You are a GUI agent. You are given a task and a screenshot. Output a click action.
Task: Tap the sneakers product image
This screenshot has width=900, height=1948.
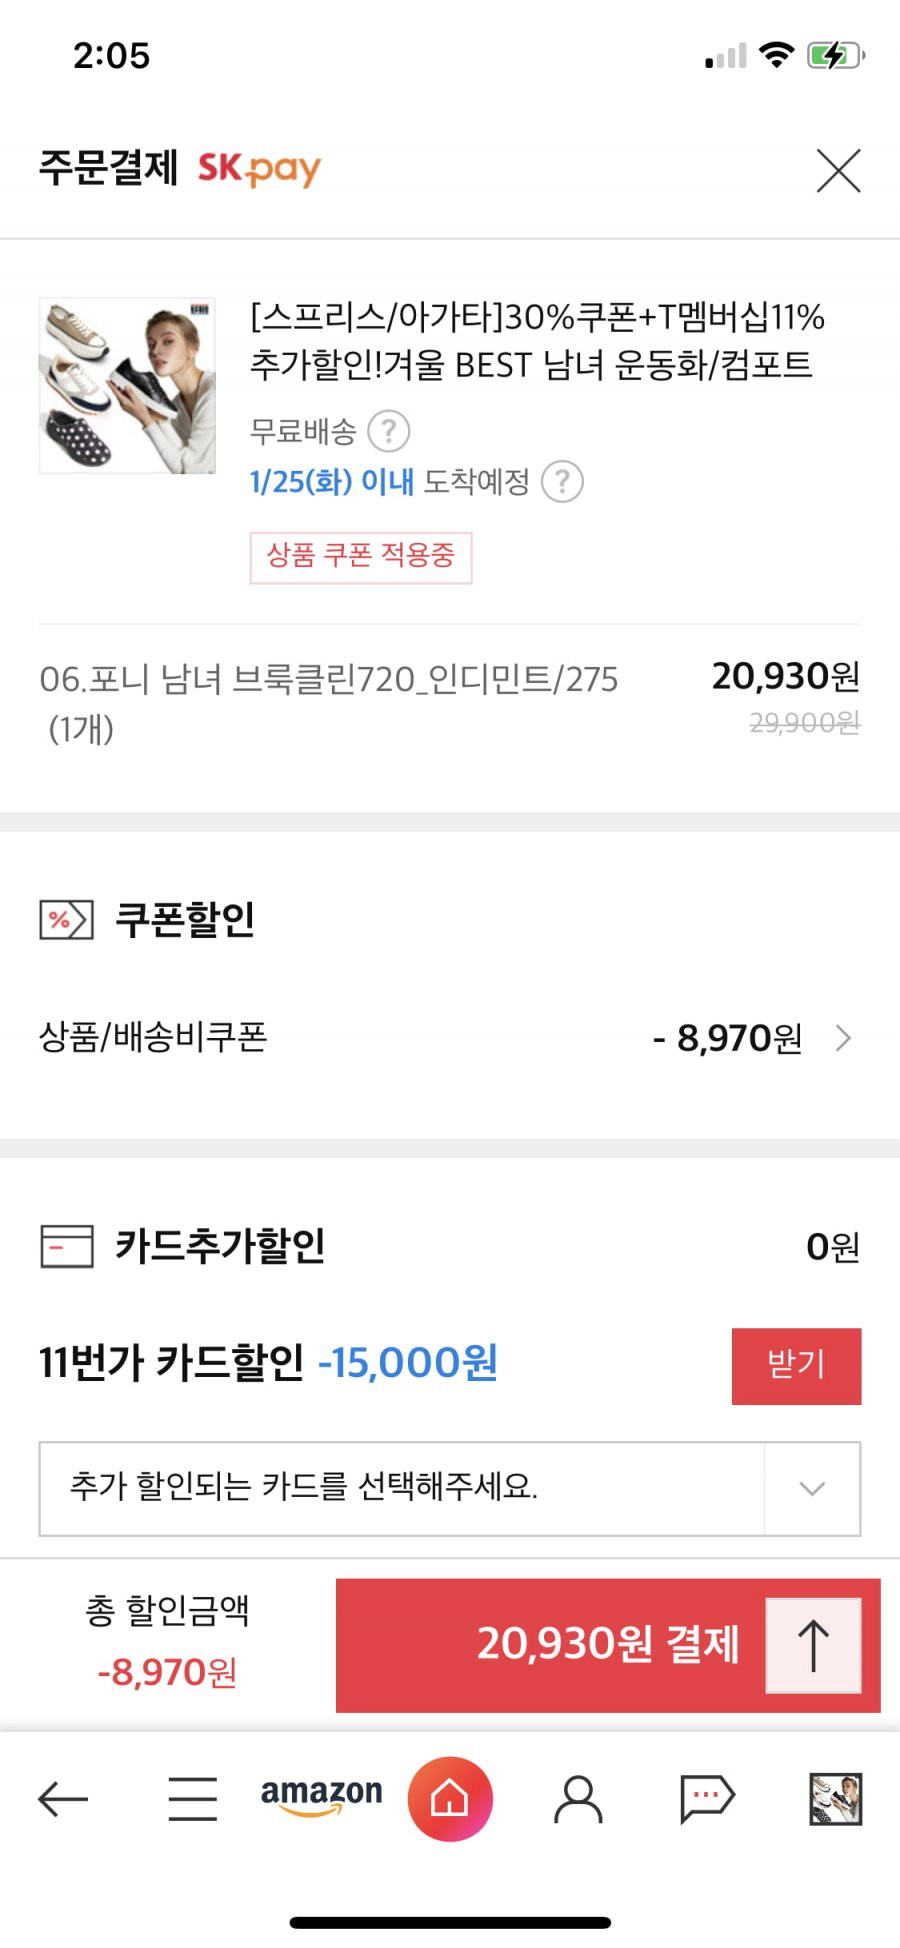tap(127, 385)
